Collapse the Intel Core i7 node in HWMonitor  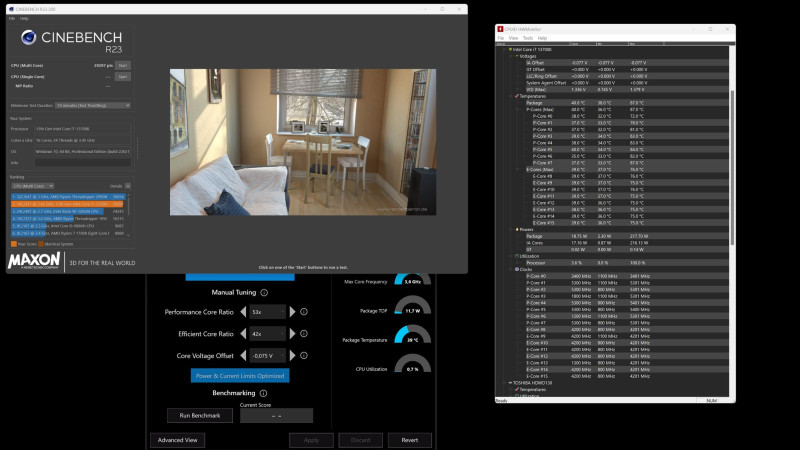(x=504, y=49)
